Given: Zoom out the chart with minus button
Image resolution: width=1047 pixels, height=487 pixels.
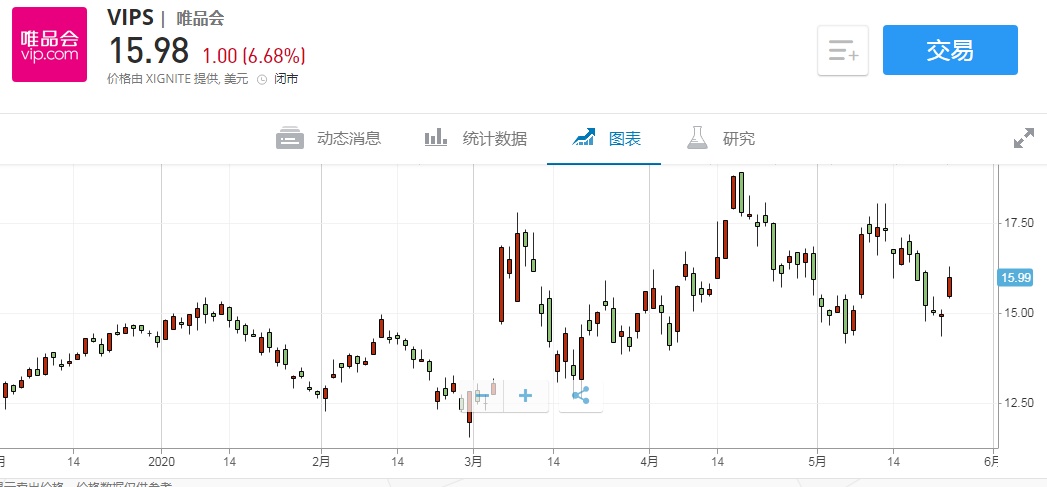Looking at the screenshot, I should click(481, 396).
